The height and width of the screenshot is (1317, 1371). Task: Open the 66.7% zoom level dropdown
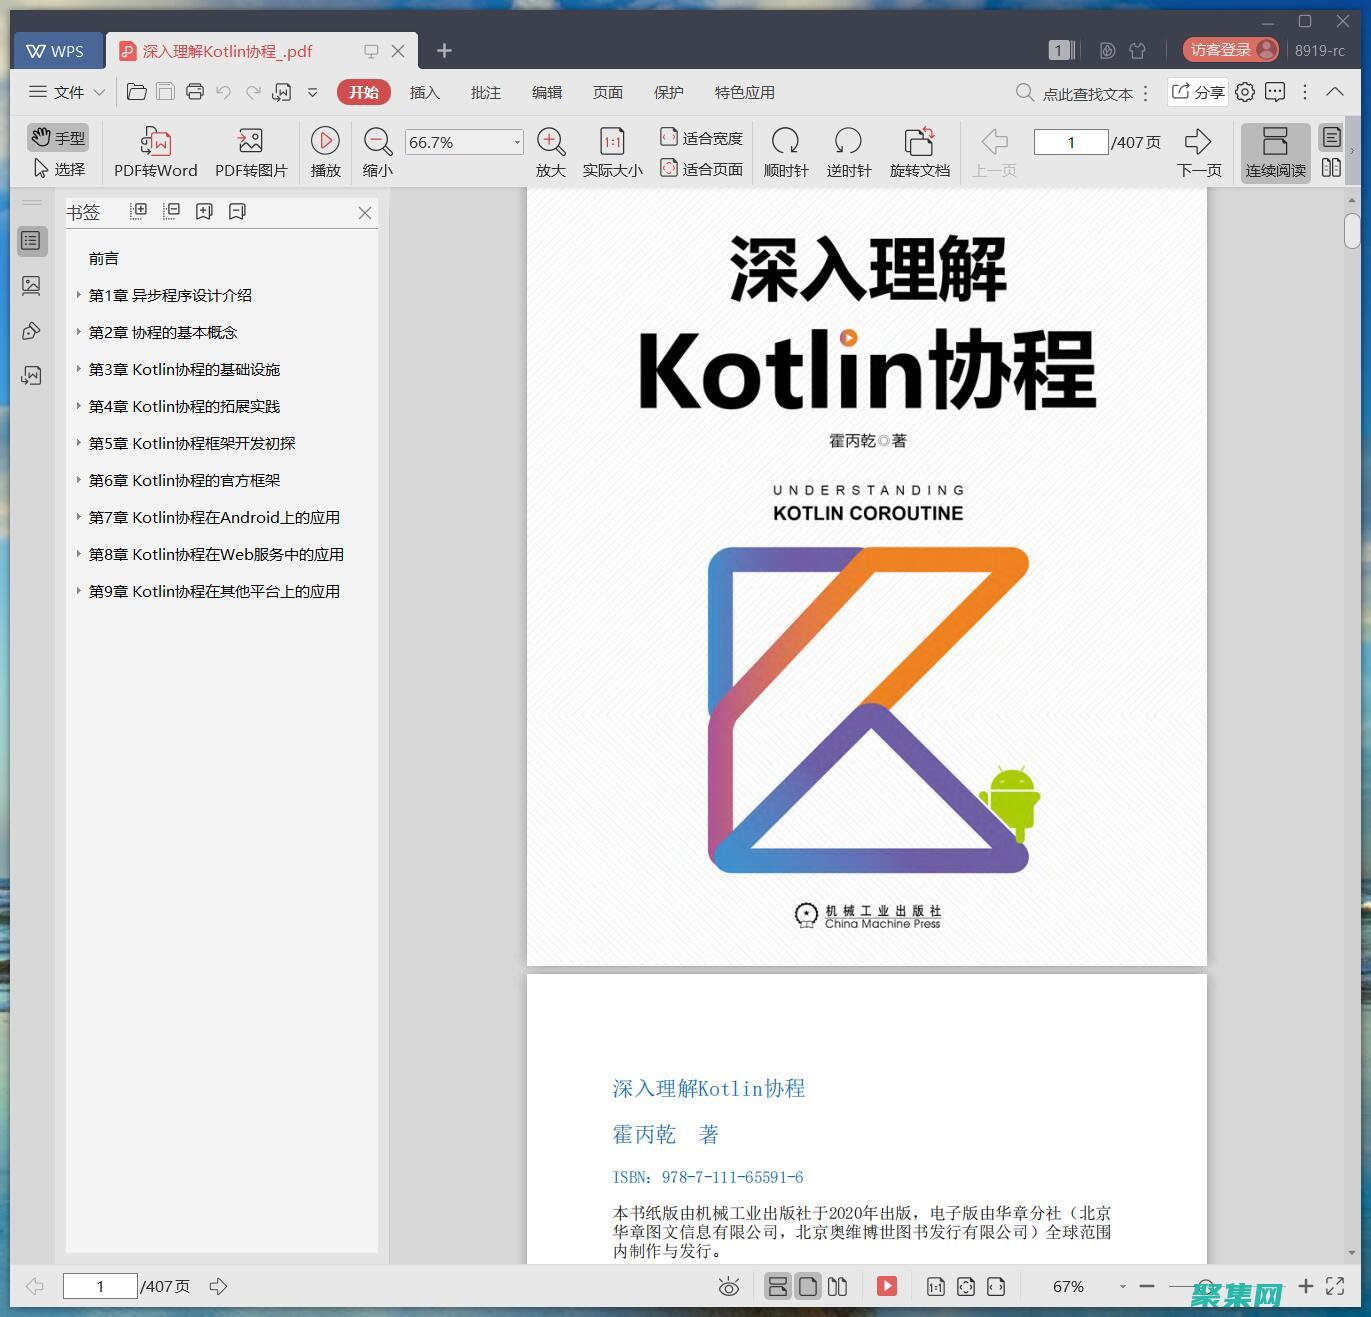click(514, 141)
